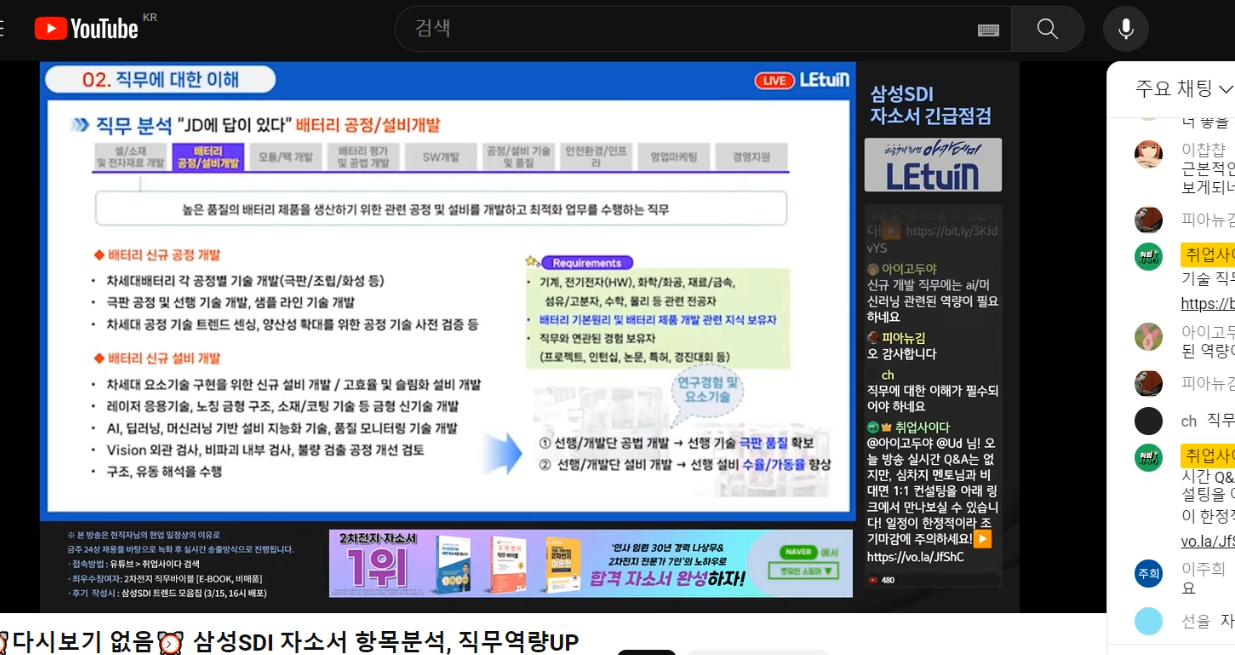Open the on-screen keyboard in search box

[988, 30]
